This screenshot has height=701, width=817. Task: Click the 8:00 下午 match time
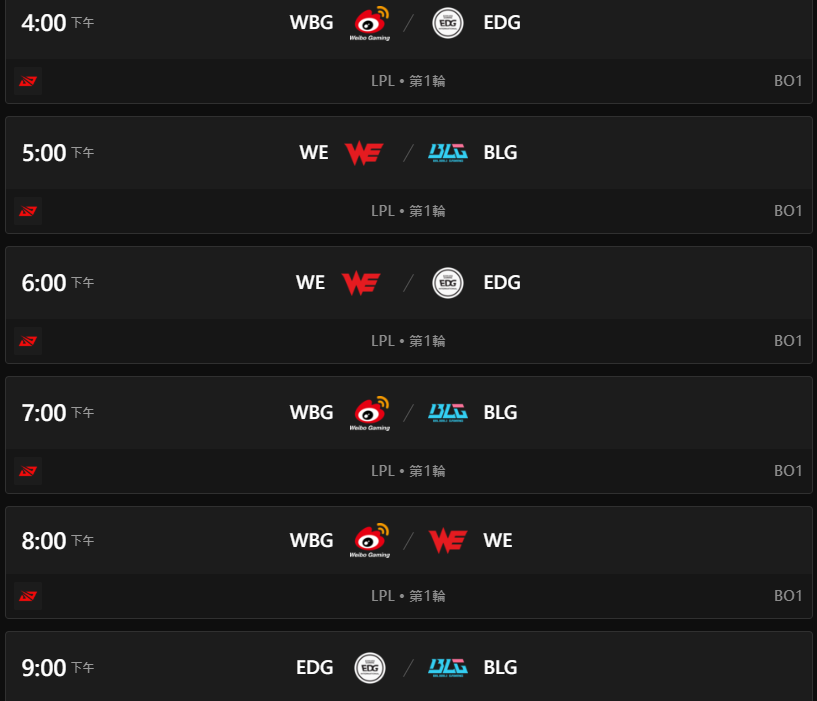[58, 541]
